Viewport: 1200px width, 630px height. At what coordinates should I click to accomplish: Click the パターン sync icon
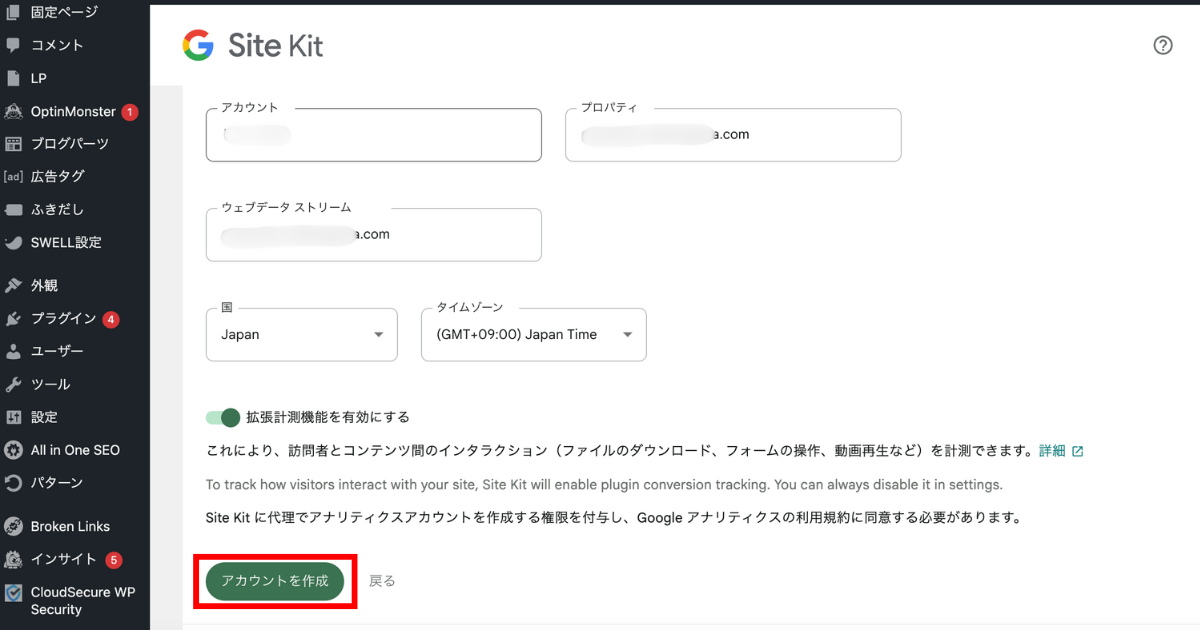(13, 483)
